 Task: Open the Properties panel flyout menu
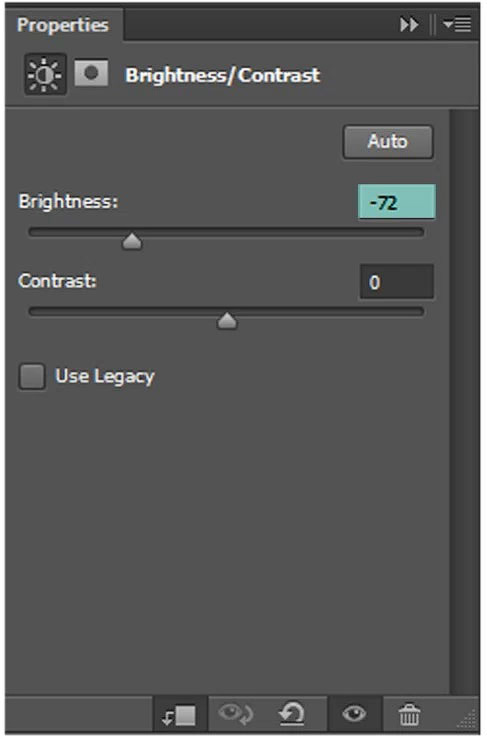coord(457,25)
